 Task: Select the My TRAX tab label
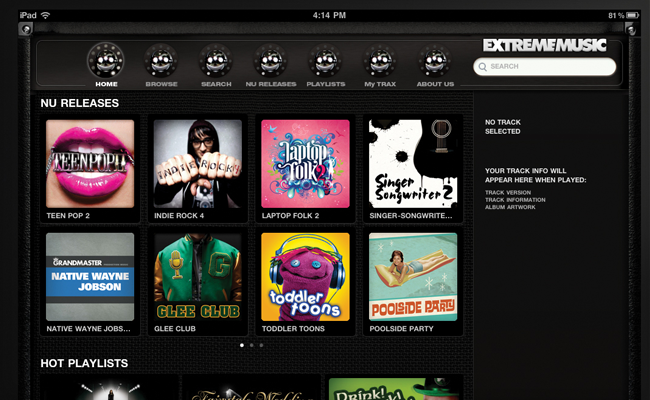coord(380,84)
